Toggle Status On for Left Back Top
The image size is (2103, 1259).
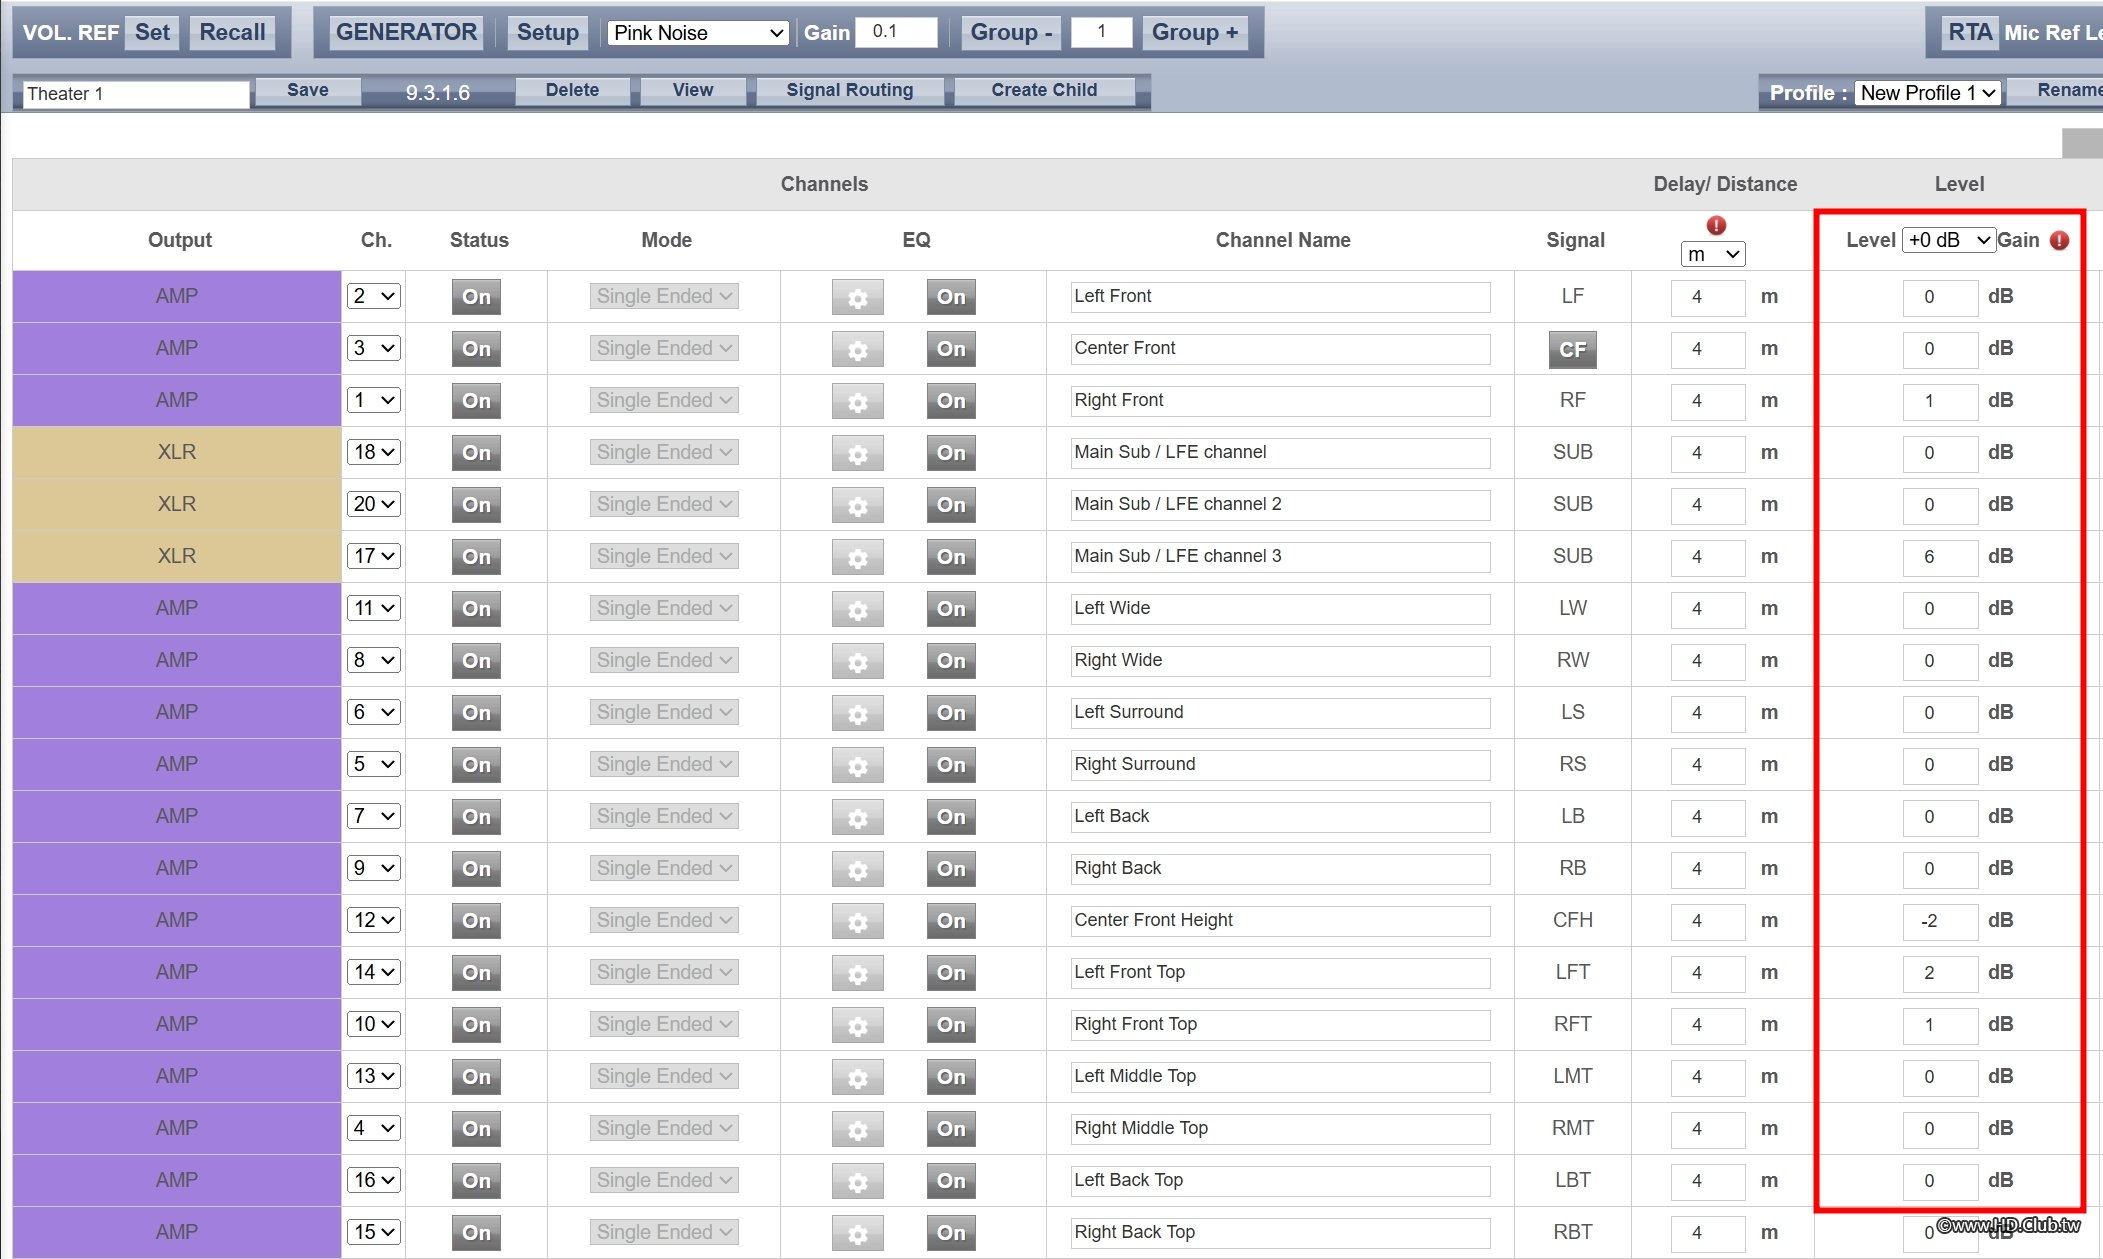(x=476, y=1181)
